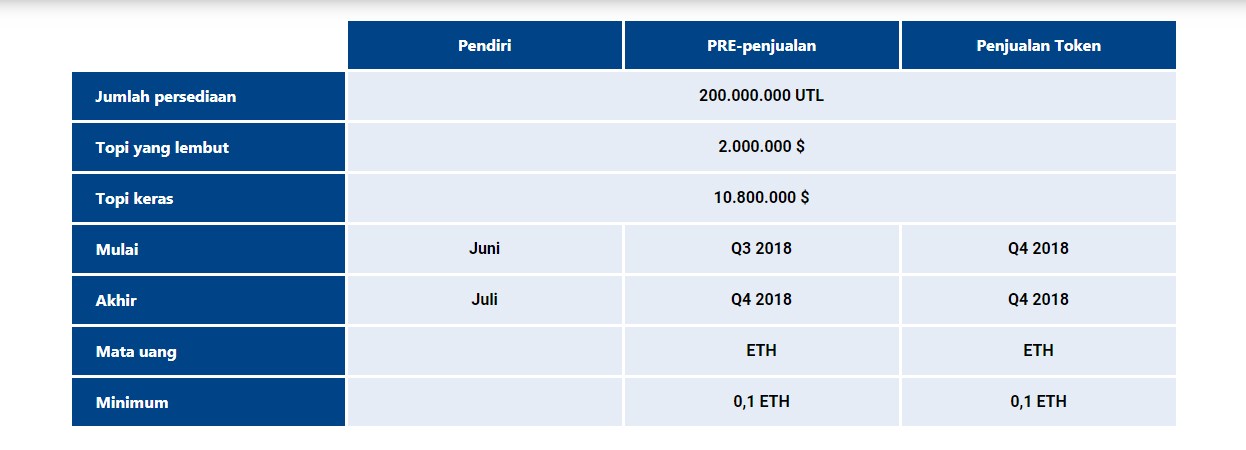Click the 200.000.000 UTL supply value
Viewport: 1246px width, 450px height.
(762, 97)
